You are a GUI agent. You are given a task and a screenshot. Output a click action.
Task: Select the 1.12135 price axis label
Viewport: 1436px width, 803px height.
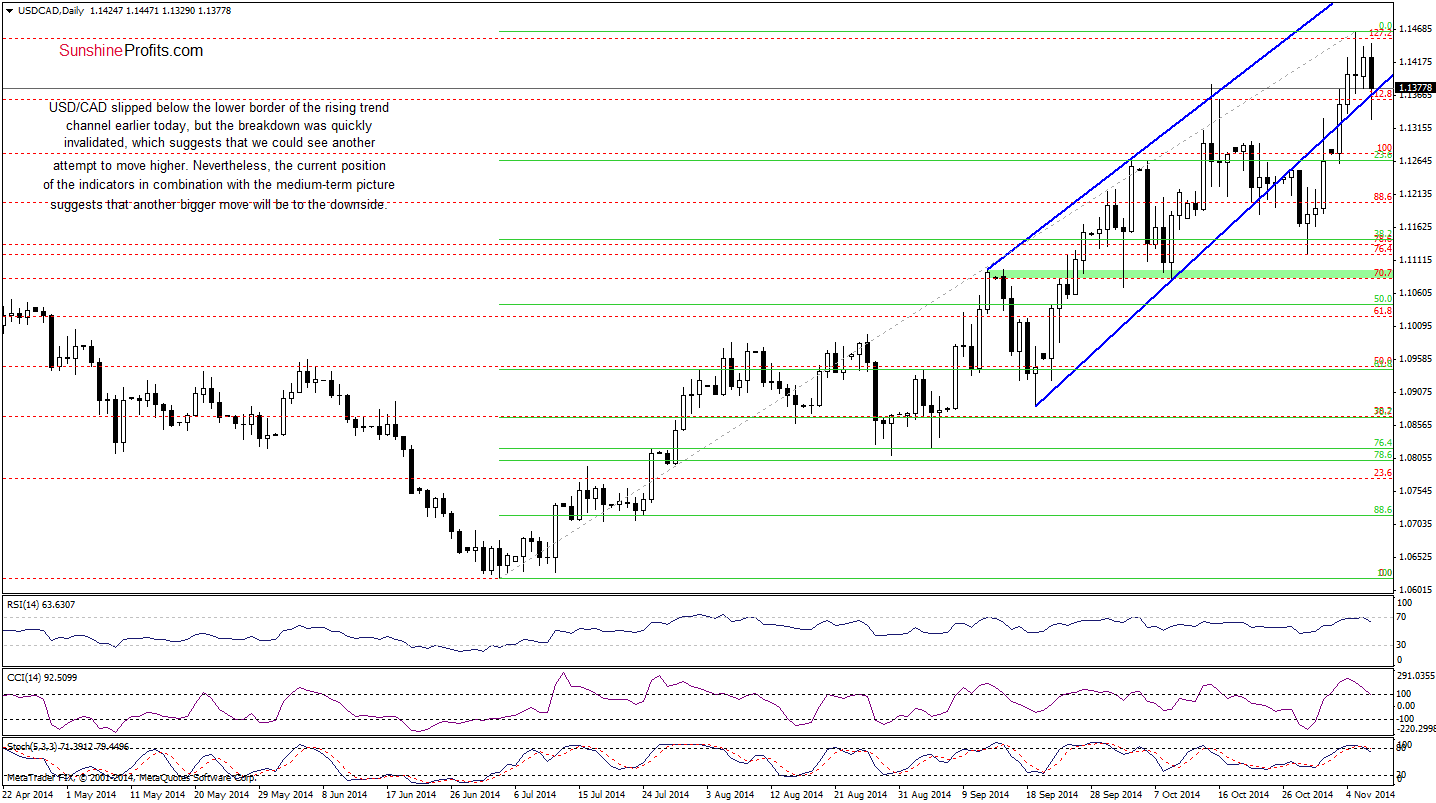point(1416,194)
